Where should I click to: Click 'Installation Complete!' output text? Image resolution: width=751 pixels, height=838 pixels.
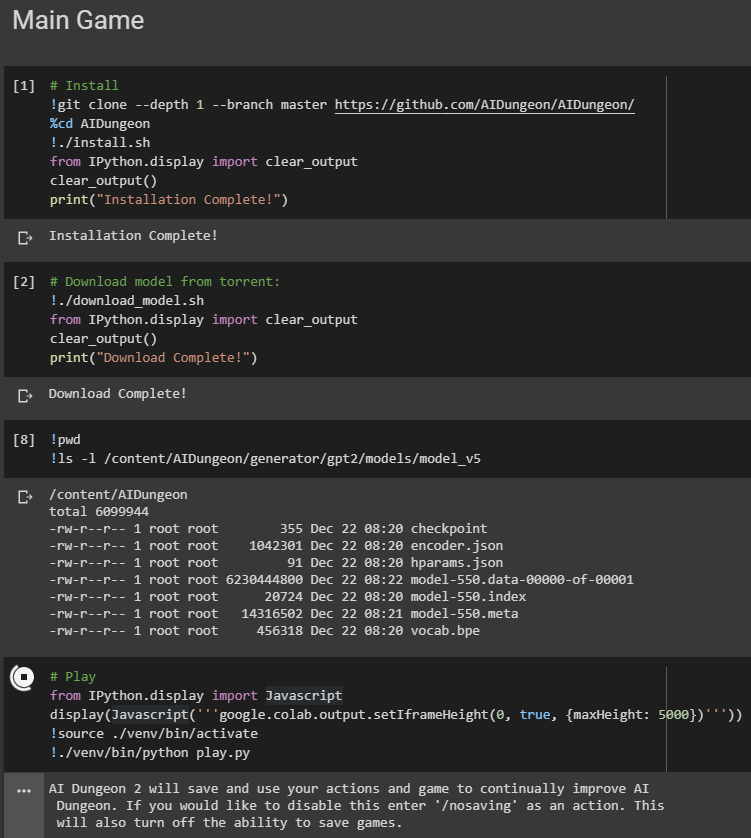point(133,236)
